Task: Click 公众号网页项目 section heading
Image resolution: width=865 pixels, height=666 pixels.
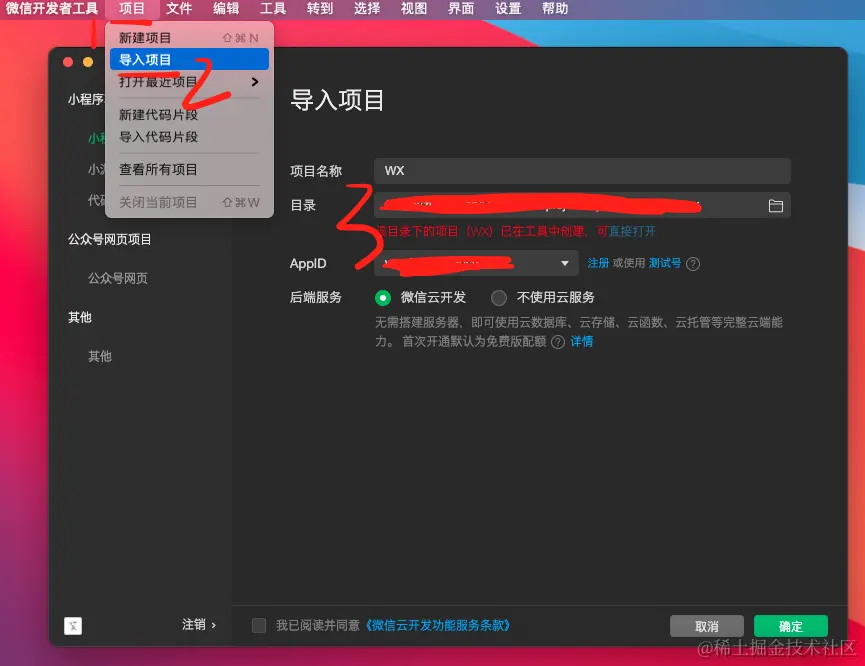Action: point(109,239)
